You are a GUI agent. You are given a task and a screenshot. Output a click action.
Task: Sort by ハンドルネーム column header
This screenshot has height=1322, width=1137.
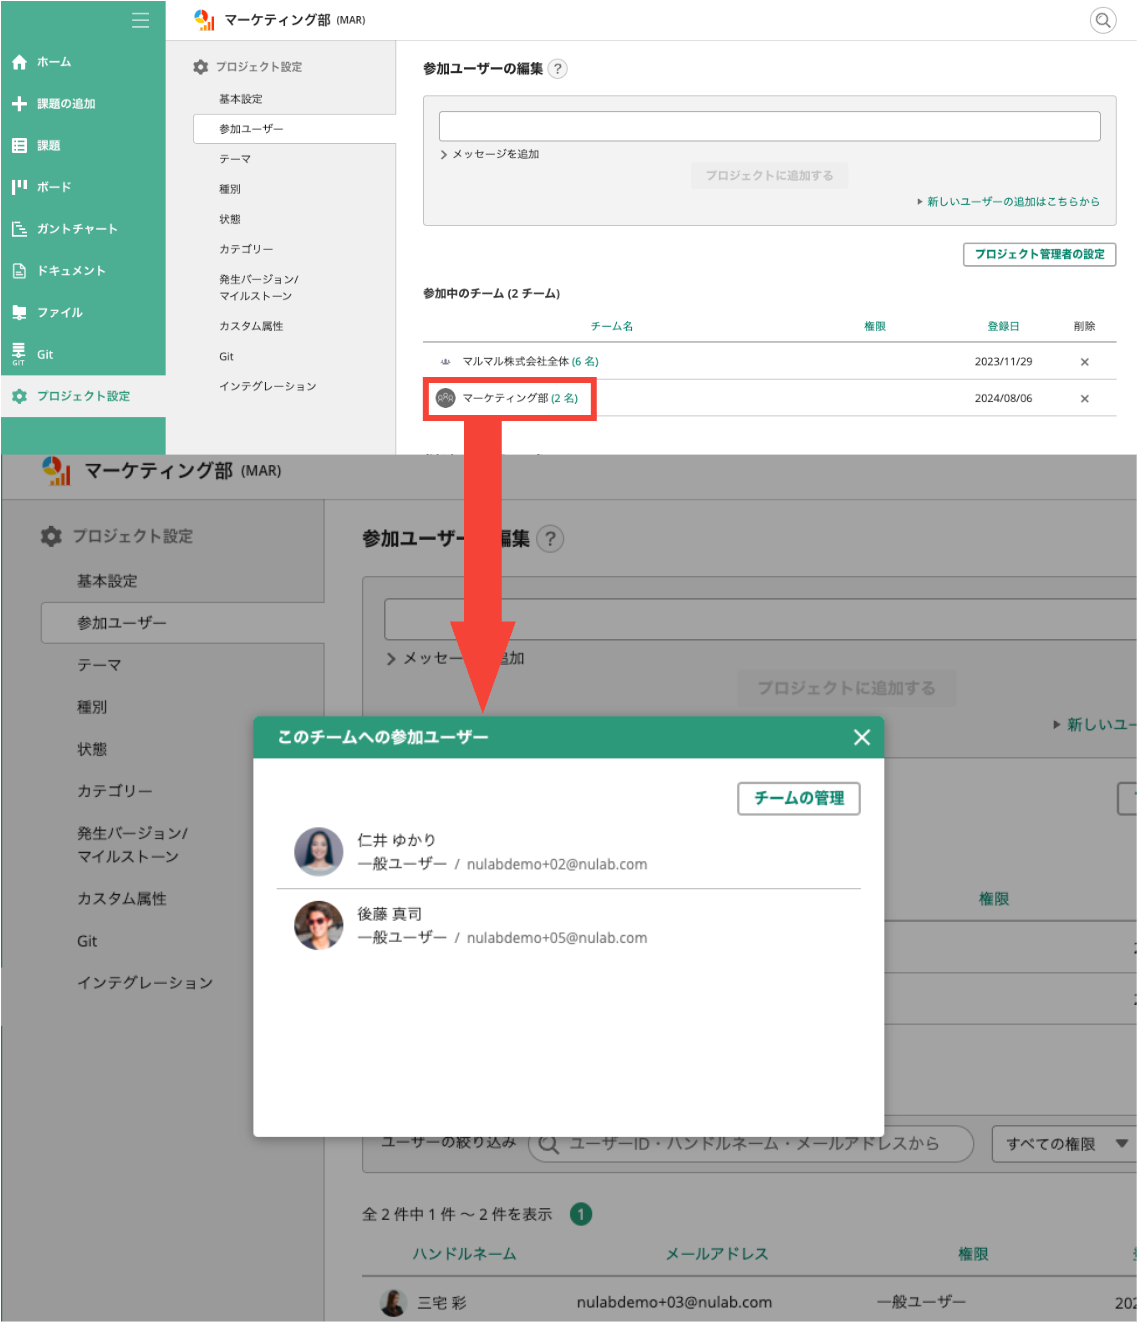tap(464, 1254)
